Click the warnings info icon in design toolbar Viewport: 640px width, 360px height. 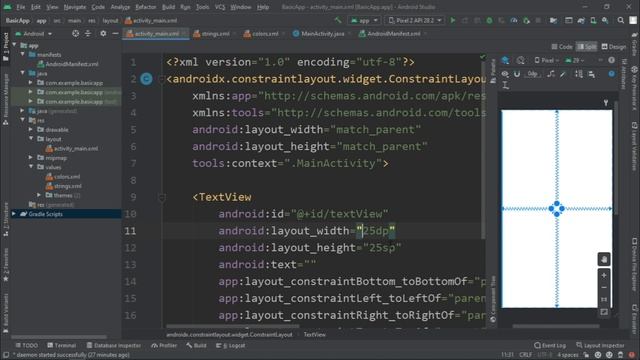[x=611, y=60]
